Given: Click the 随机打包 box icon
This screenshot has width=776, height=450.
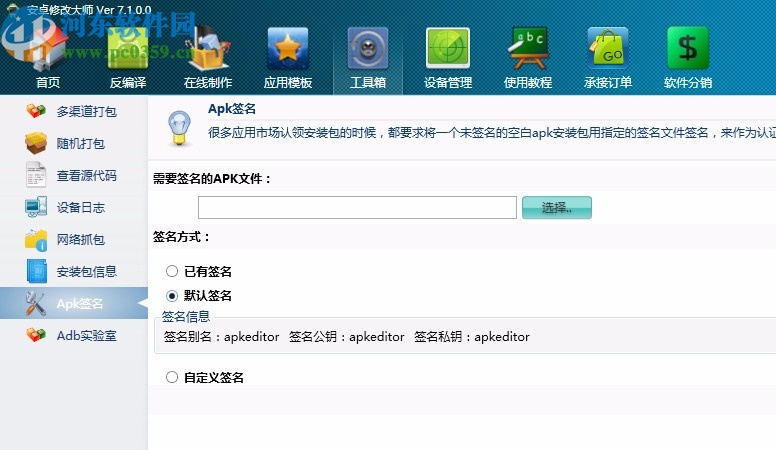Looking at the screenshot, I should [x=36, y=143].
